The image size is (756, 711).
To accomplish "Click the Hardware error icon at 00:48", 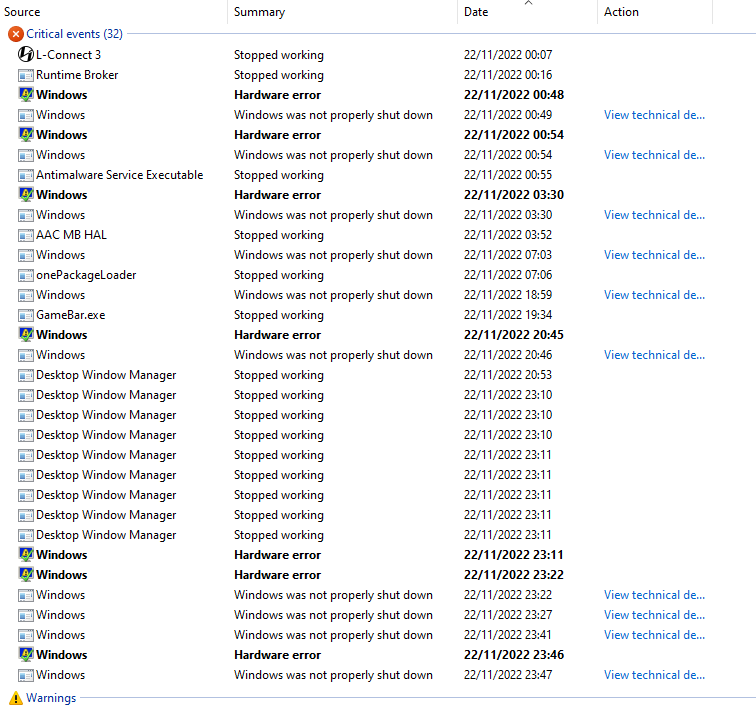I will click(26, 94).
